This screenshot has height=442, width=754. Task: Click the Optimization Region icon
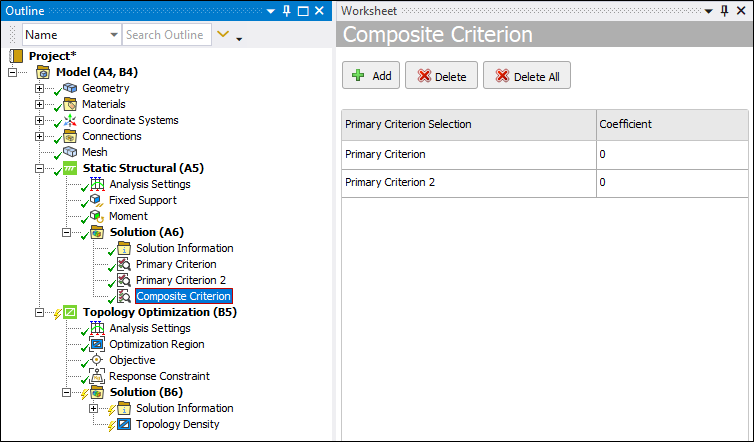coord(97,344)
